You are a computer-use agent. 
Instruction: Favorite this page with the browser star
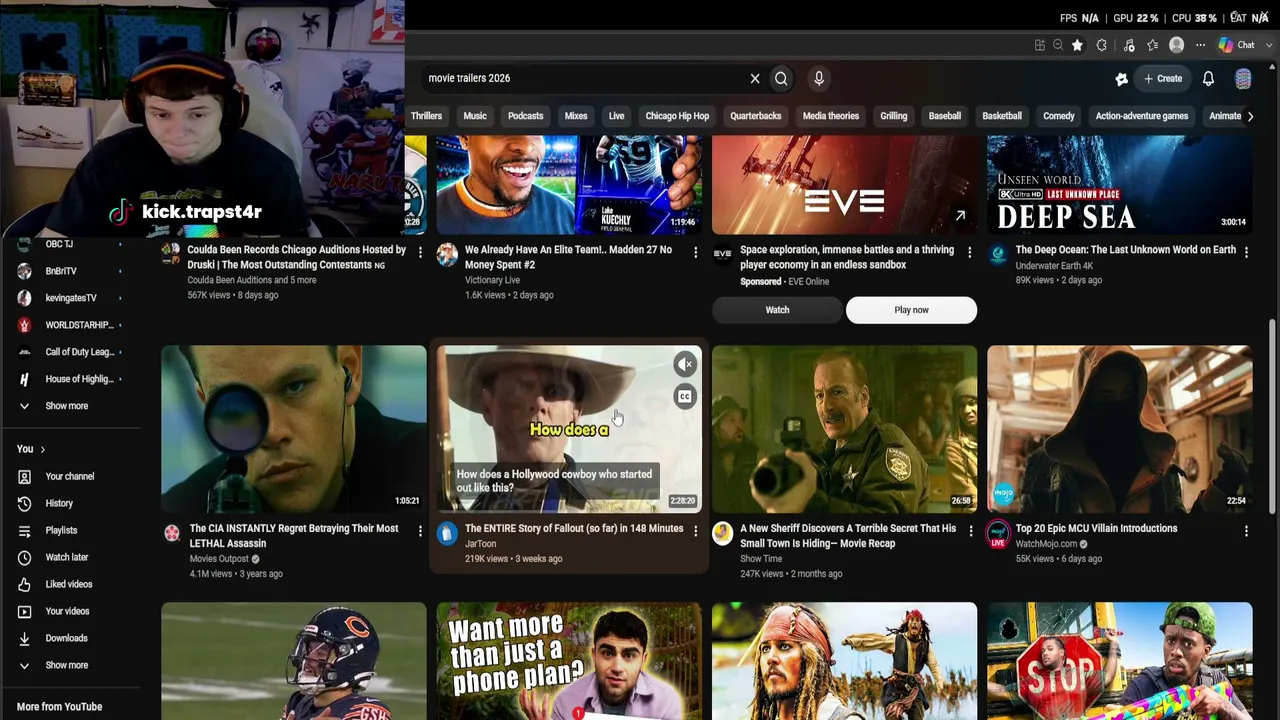[x=1077, y=45]
